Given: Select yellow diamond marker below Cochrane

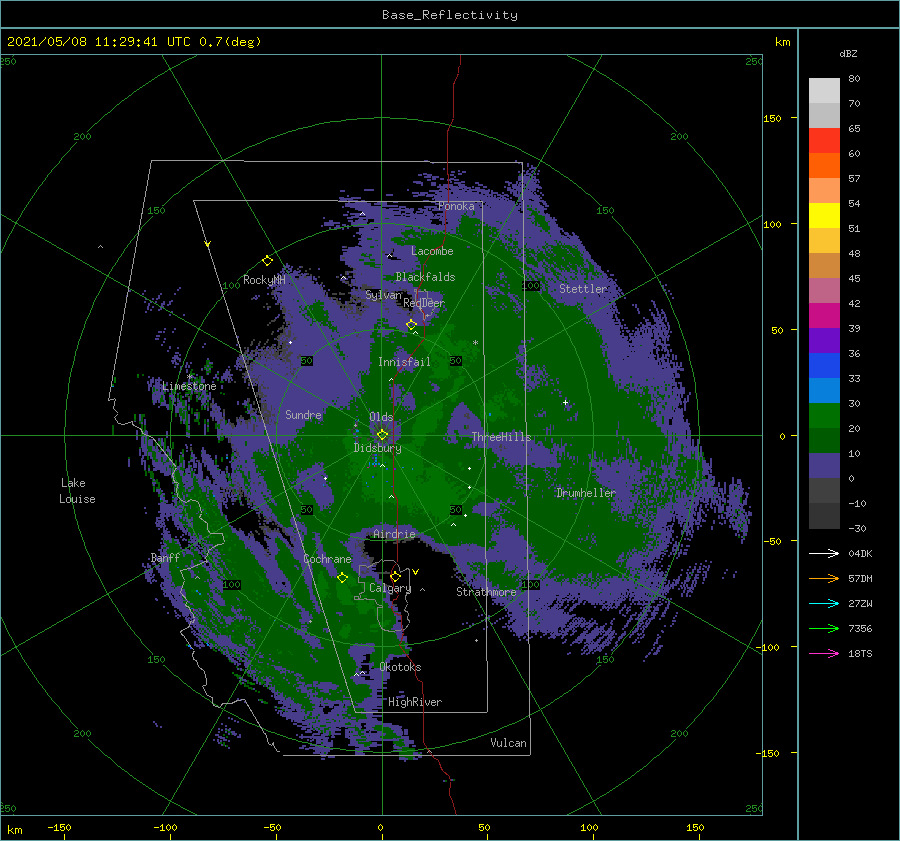Looking at the screenshot, I should tap(342, 578).
